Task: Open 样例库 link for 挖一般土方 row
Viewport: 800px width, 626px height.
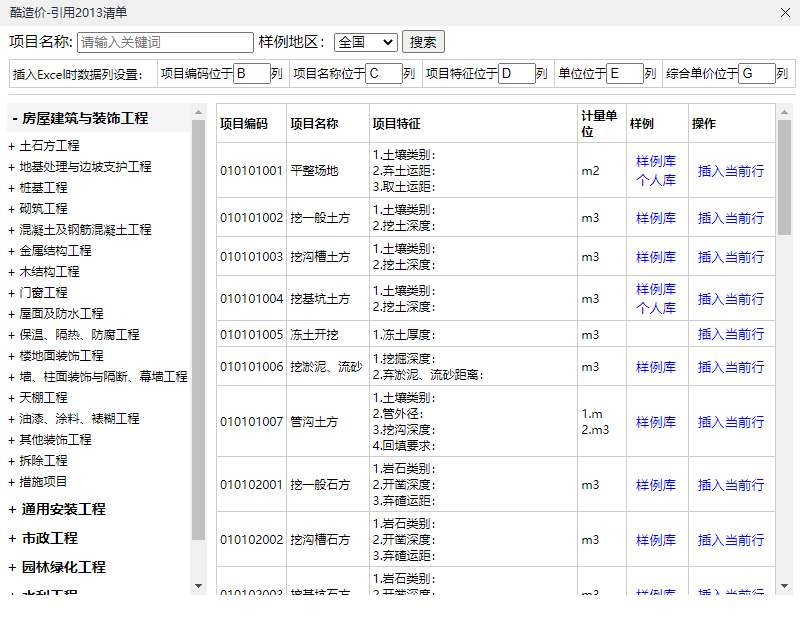Action: tap(656, 218)
